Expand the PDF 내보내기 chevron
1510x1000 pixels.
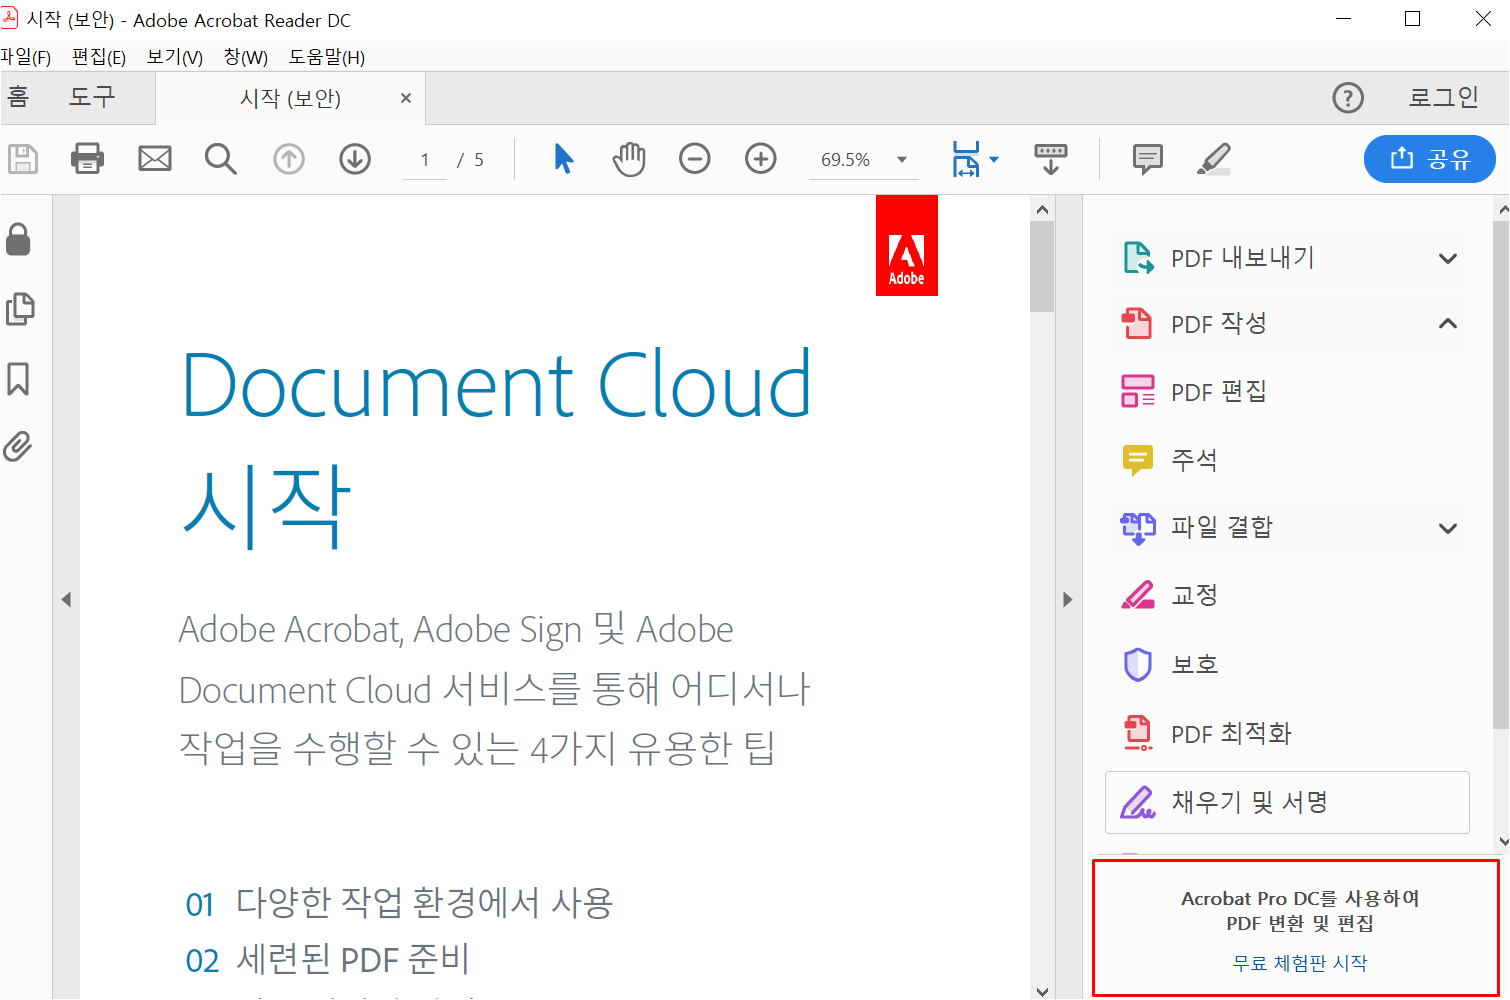pos(1447,259)
